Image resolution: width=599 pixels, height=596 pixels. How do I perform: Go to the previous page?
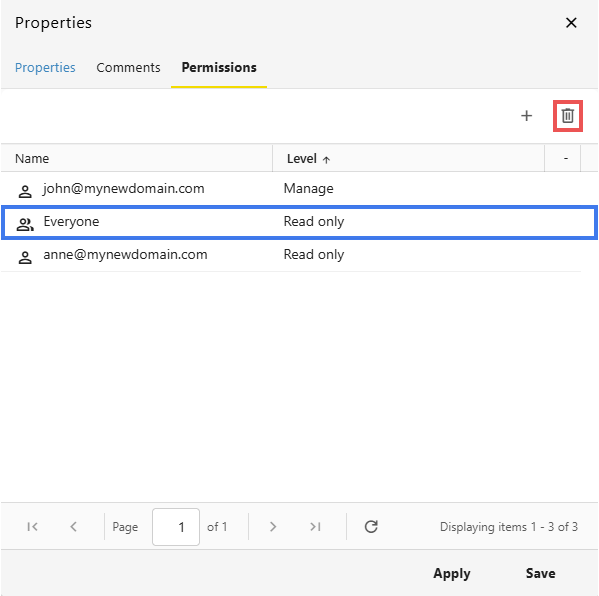tap(73, 526)
